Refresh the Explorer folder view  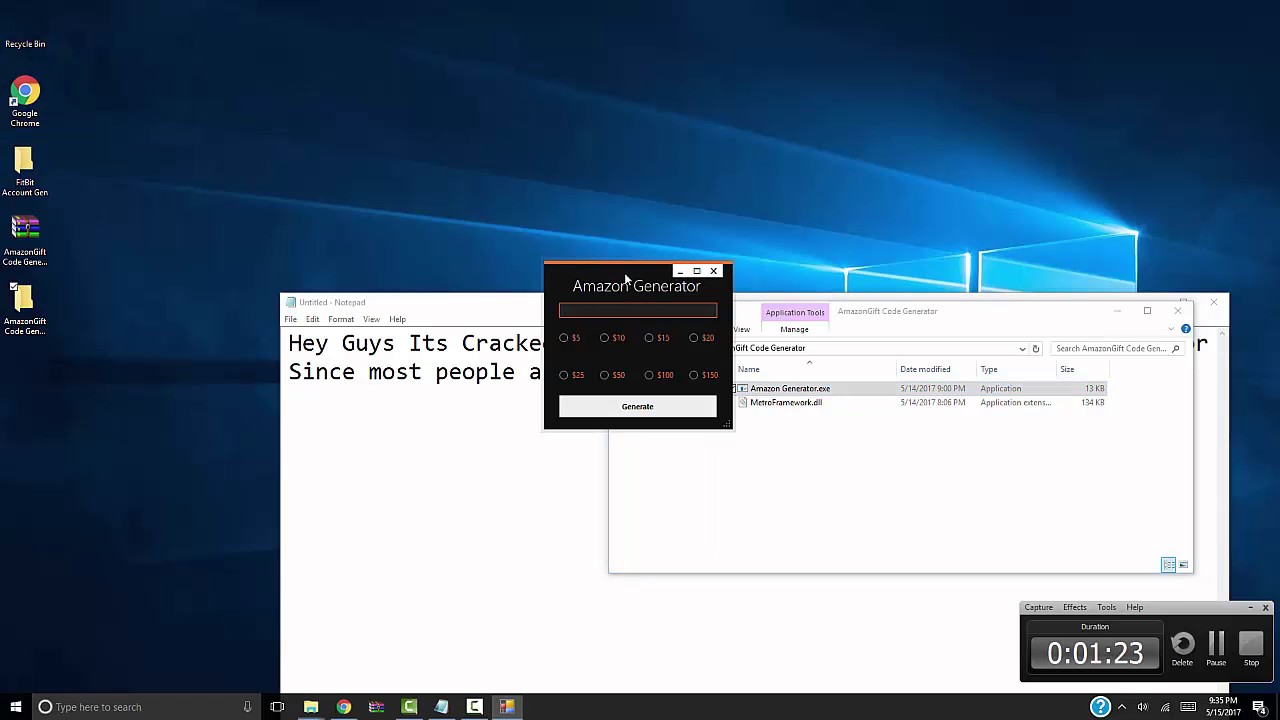coord(1036,348)
